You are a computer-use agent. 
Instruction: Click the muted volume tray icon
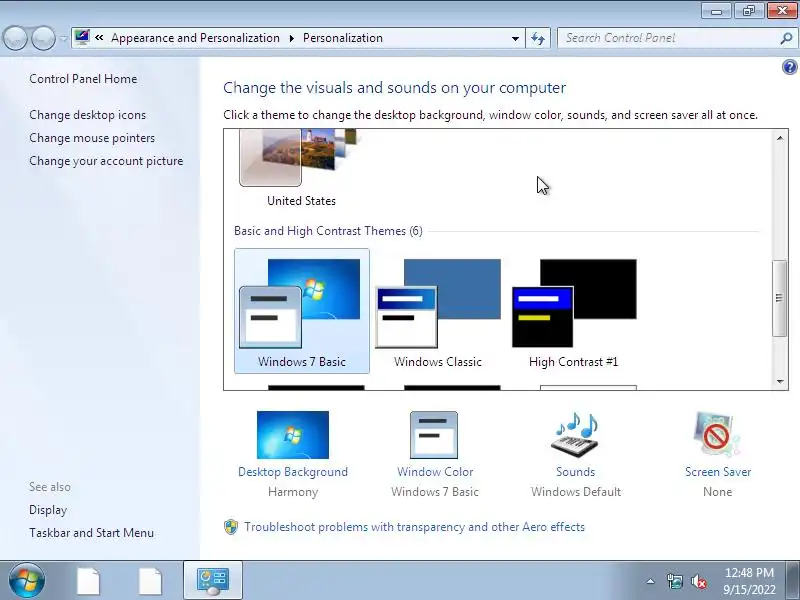(698, 581)
